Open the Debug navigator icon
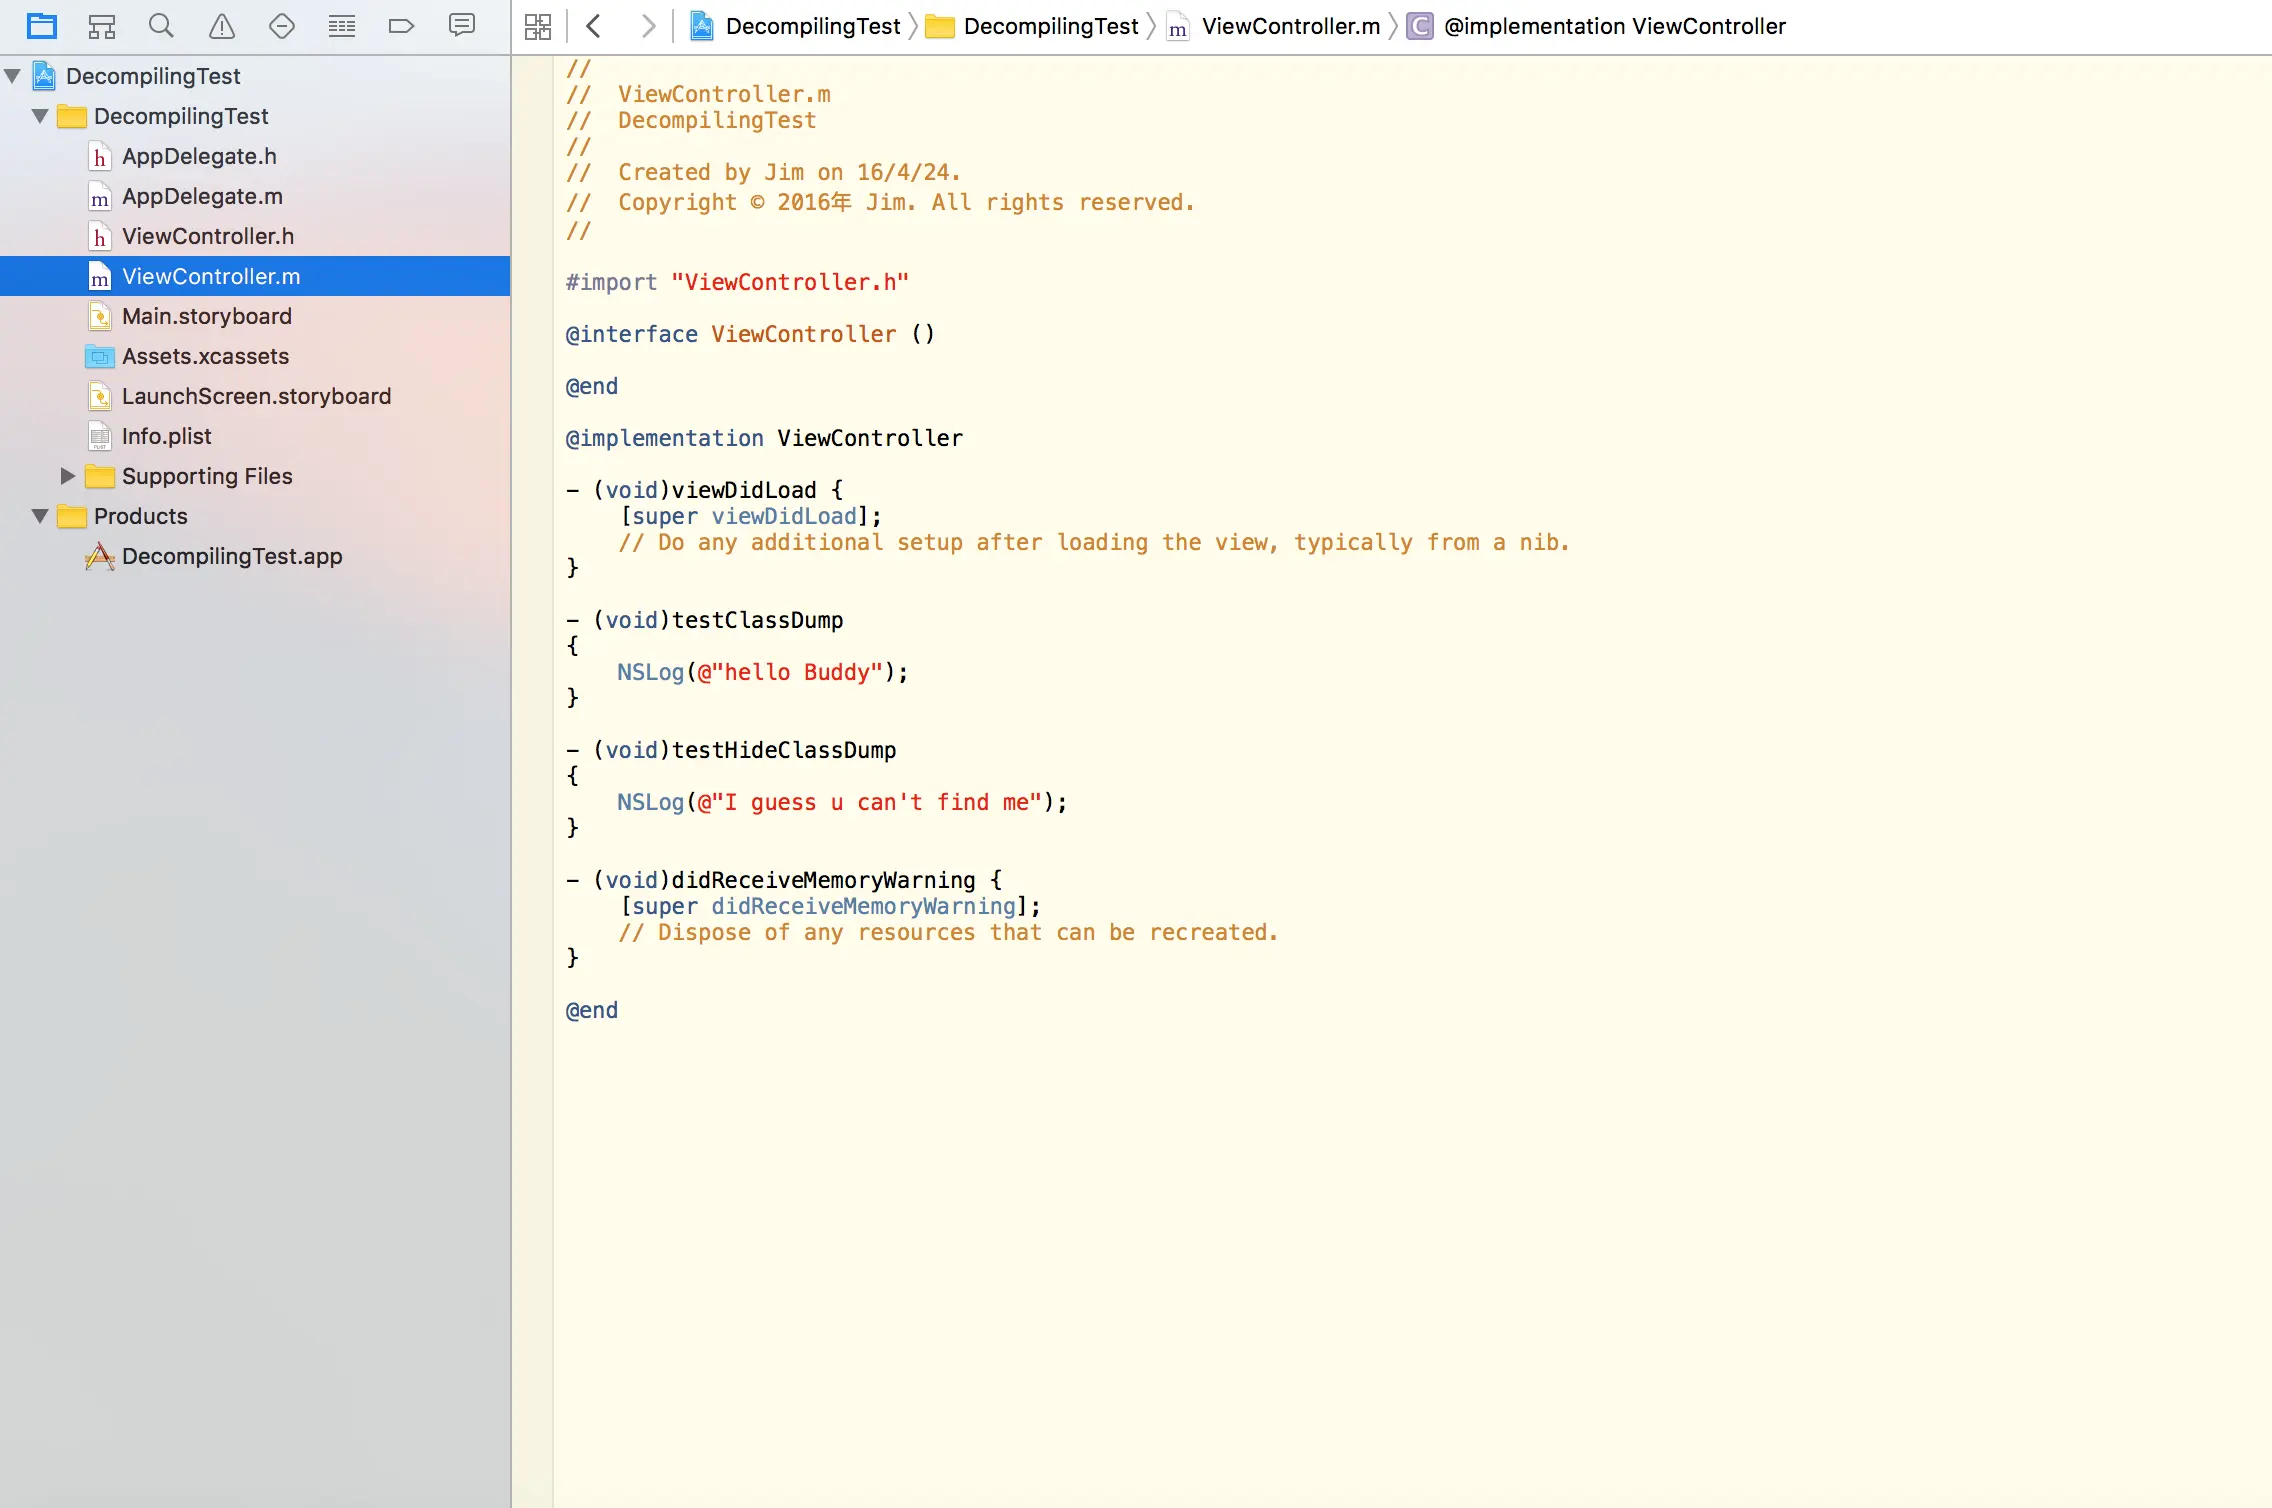Viewport: 2272px width, 1508px height. pyautogui.click(x=342, y=26)
